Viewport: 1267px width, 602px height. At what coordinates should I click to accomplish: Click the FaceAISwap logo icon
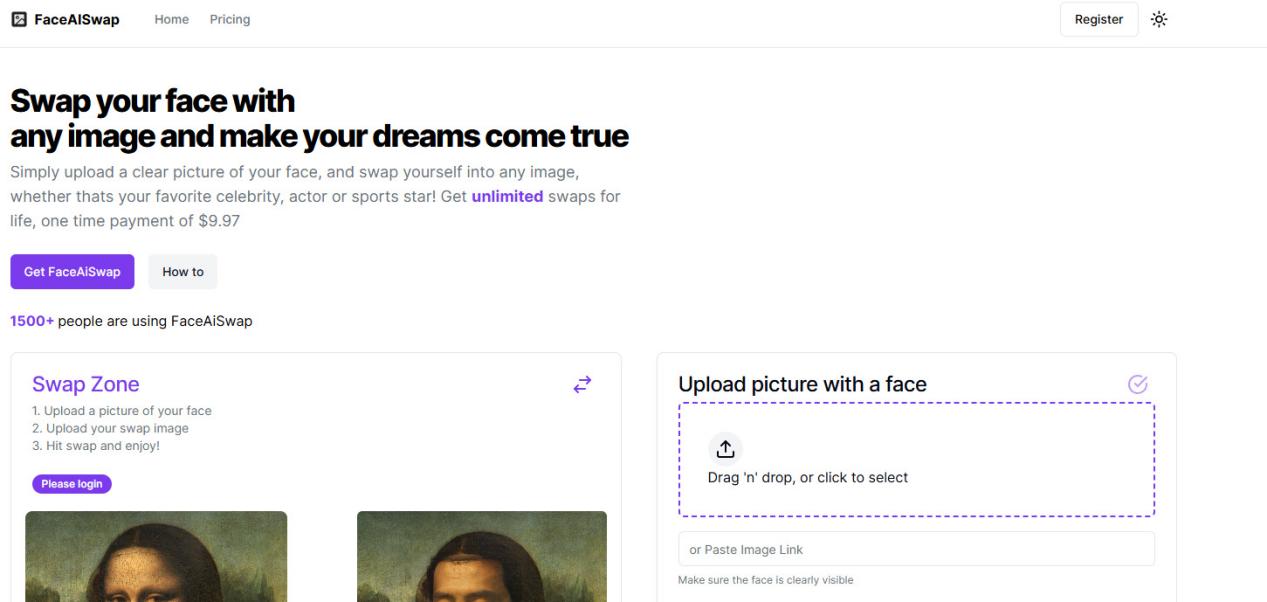[x=18, y=19]
